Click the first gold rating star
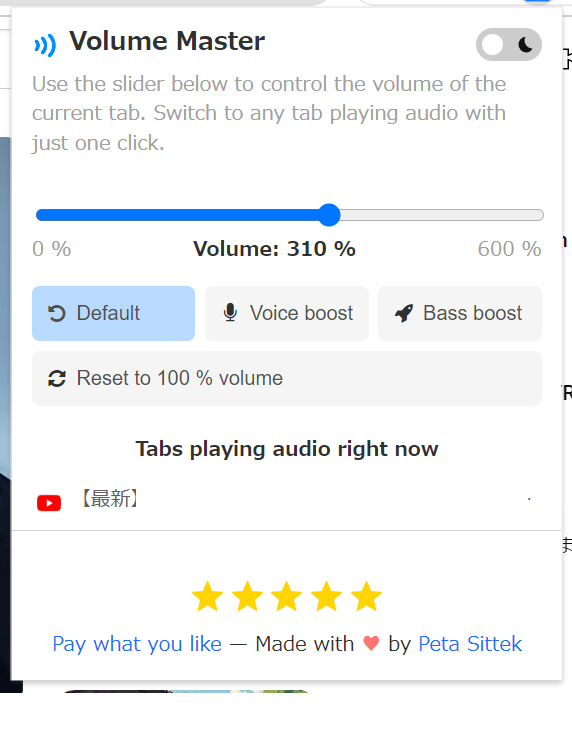This screenshot has width=572, height=741. [208, 596]
